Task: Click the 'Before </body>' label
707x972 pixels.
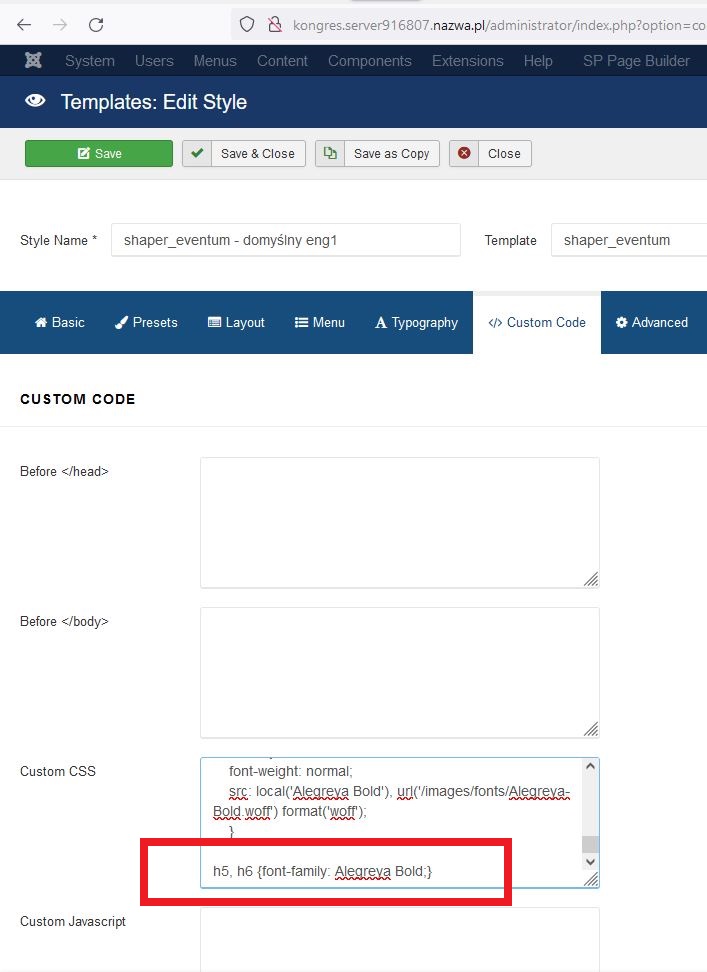Action: 64,621
